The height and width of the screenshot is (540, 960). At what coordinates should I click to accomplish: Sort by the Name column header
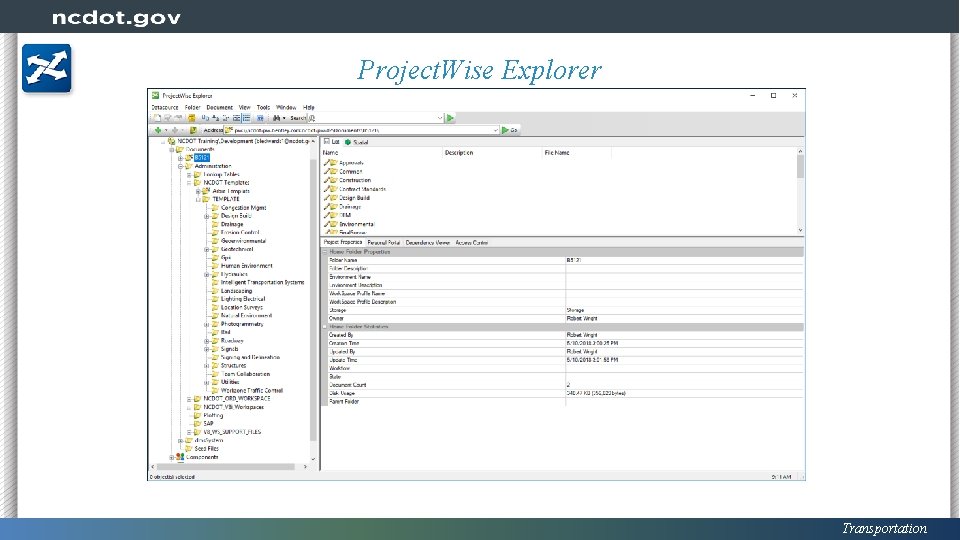click(381, 152)
